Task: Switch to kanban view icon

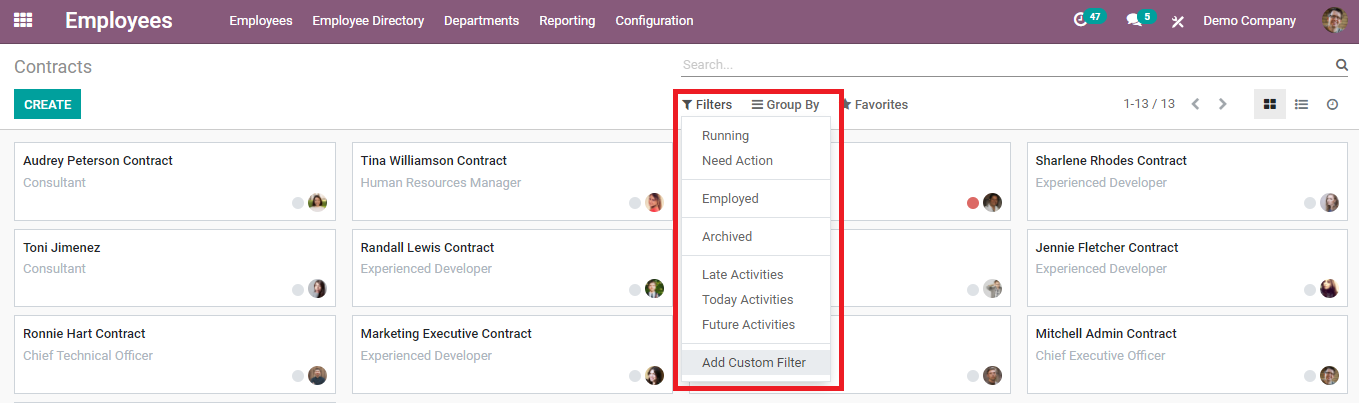Action: (x=1270, y=104)
